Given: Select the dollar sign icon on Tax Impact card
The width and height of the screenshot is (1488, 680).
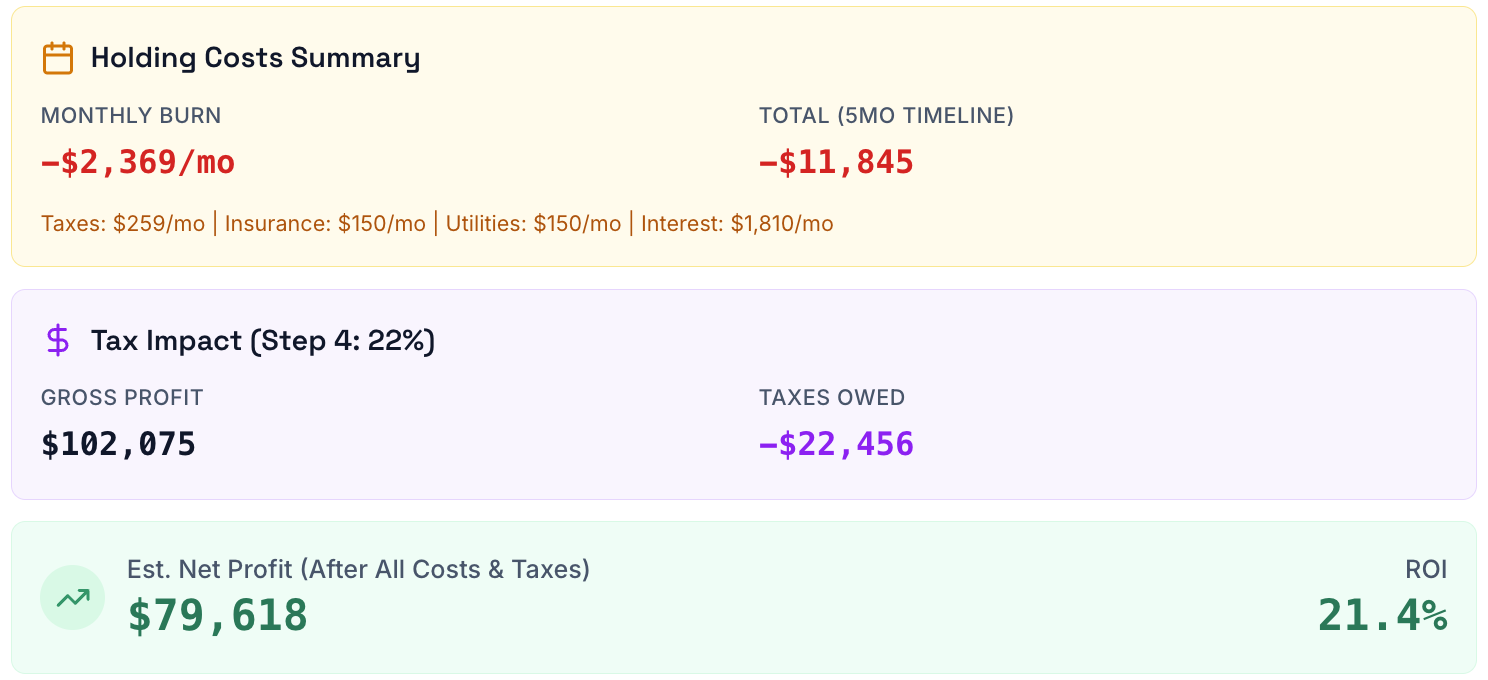Looking at the screenshot, I should click(x=58, y=340).
